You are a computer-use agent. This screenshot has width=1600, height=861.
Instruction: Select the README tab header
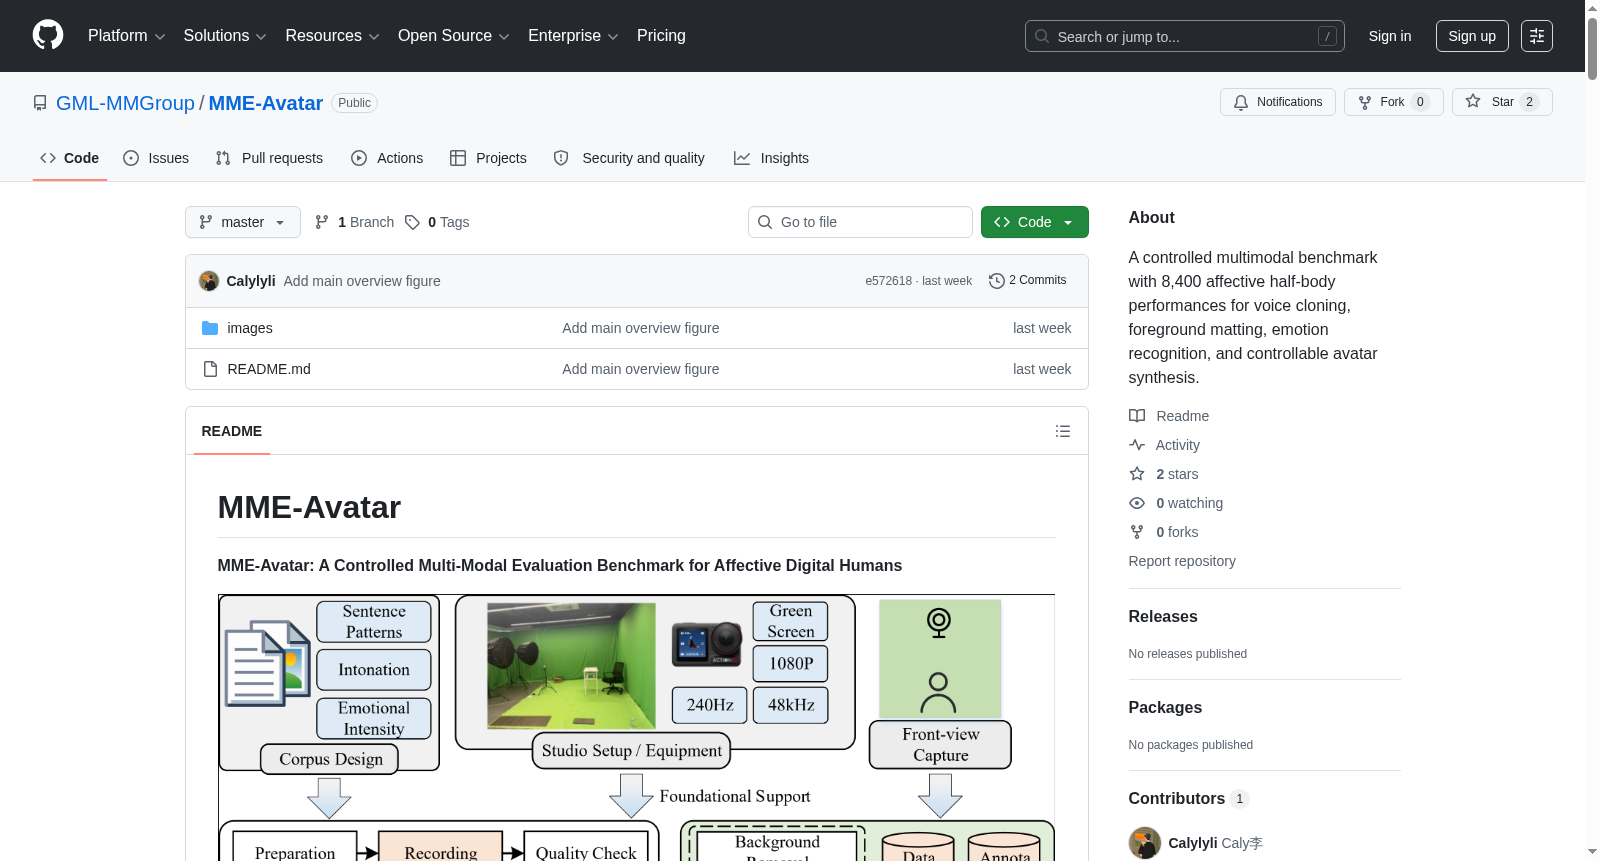point(232,431)
